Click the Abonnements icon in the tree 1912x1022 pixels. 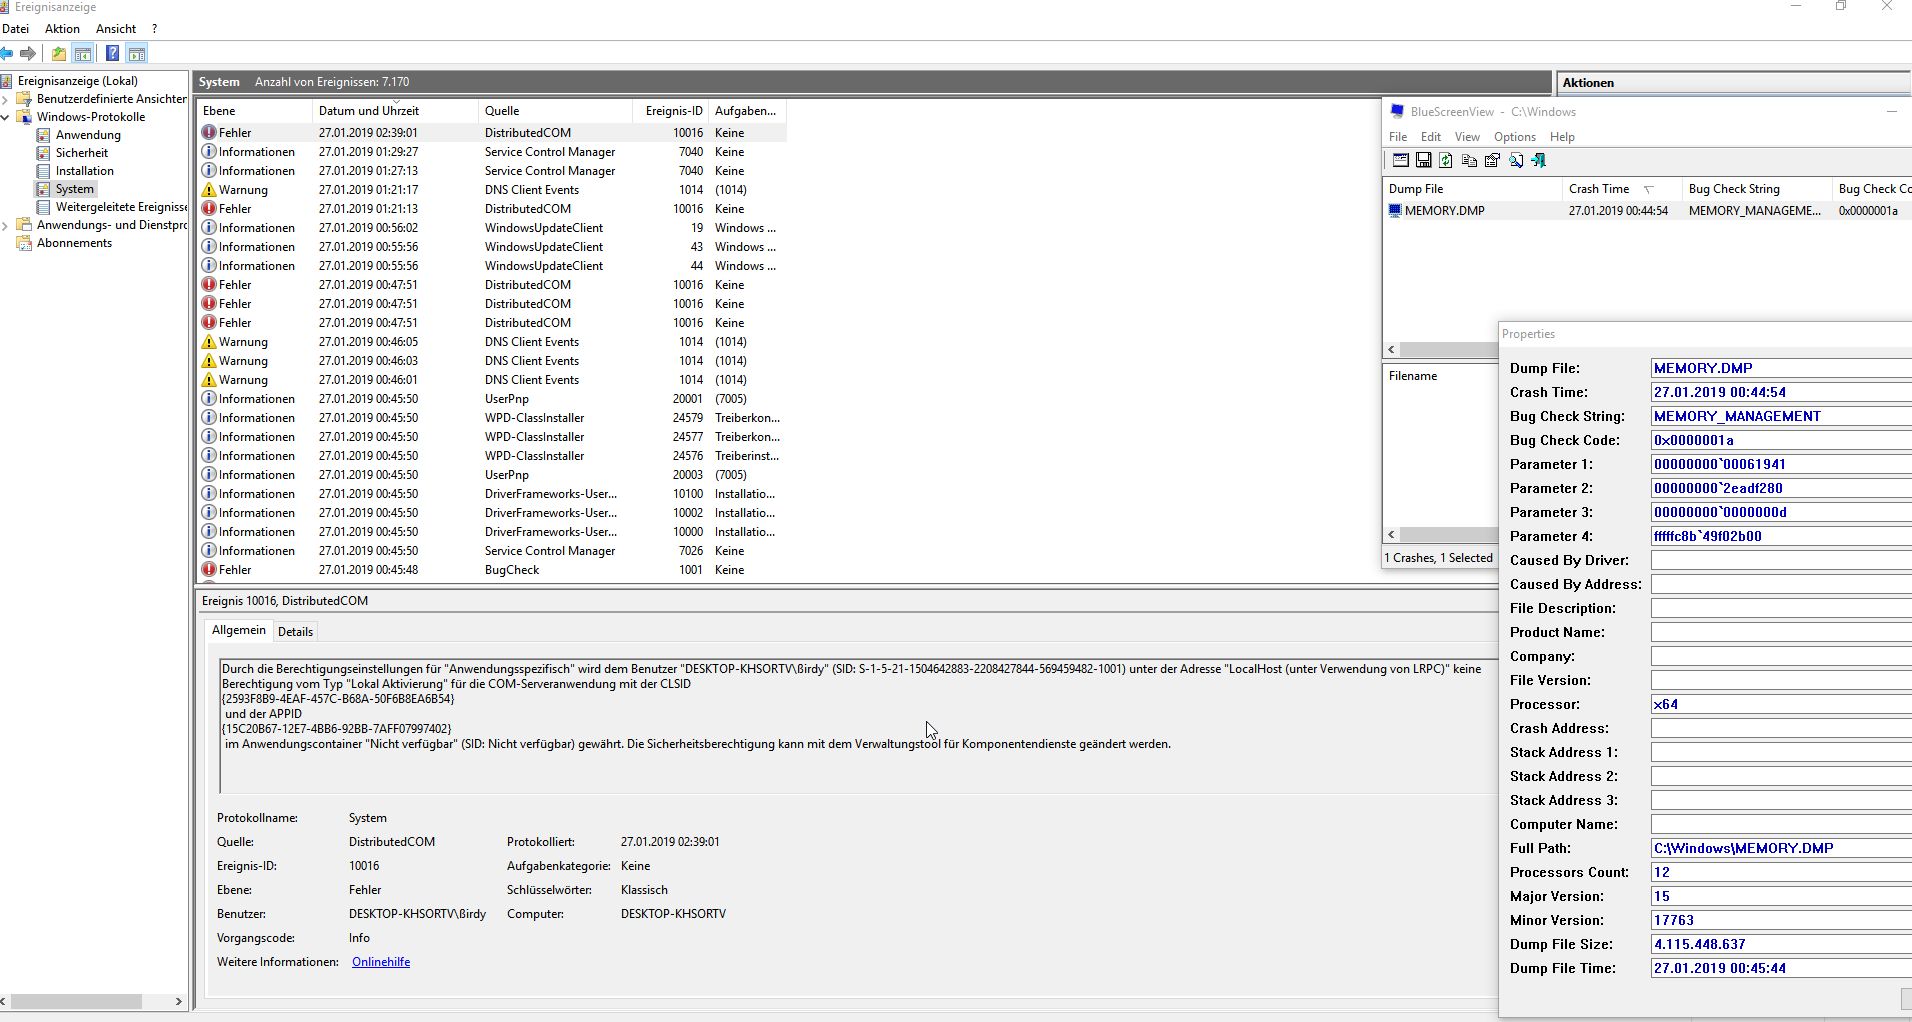[25, 243]
